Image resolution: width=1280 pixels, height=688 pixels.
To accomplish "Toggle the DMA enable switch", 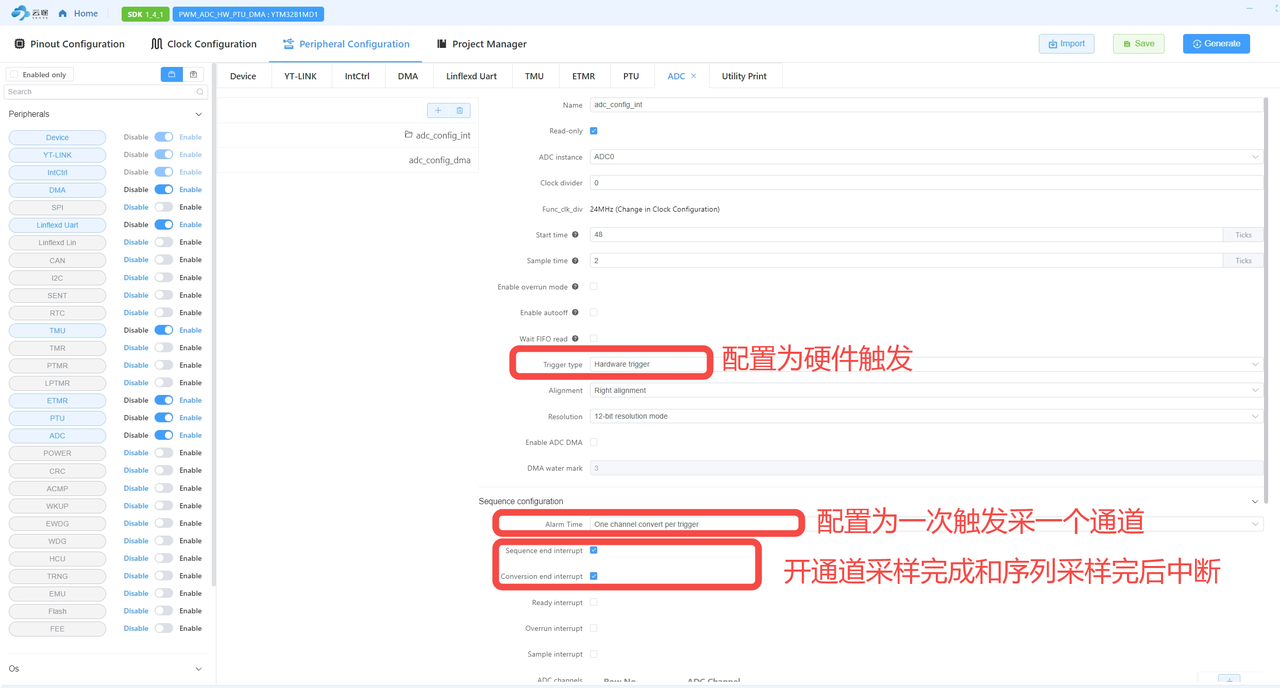I will pyautogui.click(x=164, y=190).
